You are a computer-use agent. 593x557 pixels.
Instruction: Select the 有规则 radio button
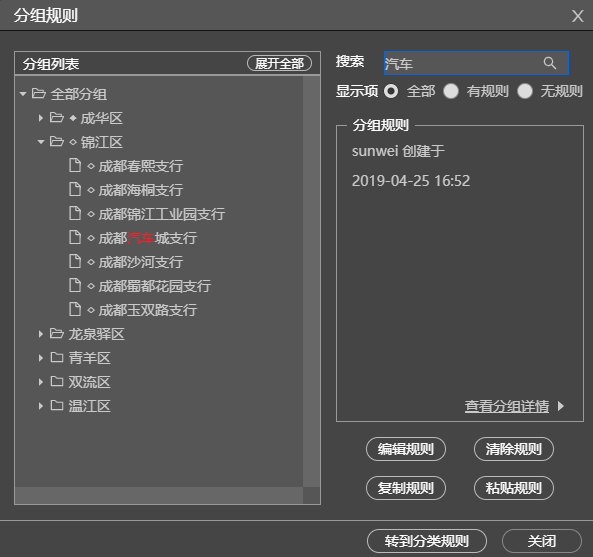tap(451, 91)
